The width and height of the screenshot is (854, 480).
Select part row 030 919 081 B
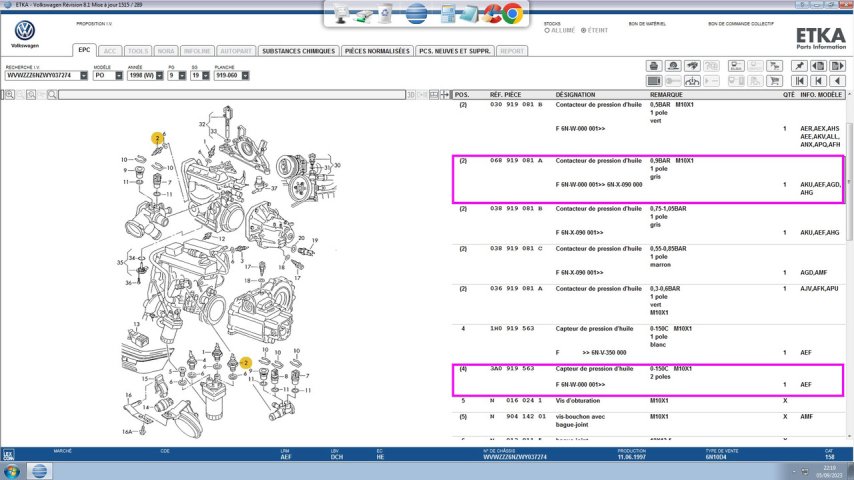tap(648, 125)
